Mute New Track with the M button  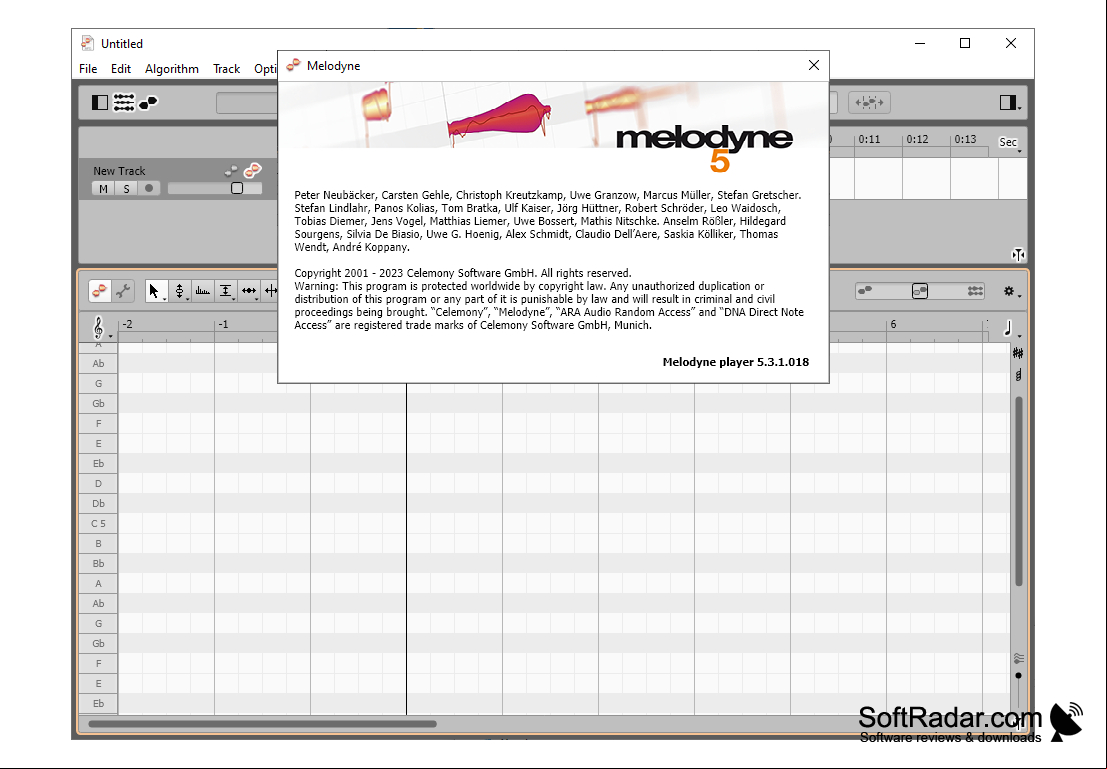(x=103, y=189)
